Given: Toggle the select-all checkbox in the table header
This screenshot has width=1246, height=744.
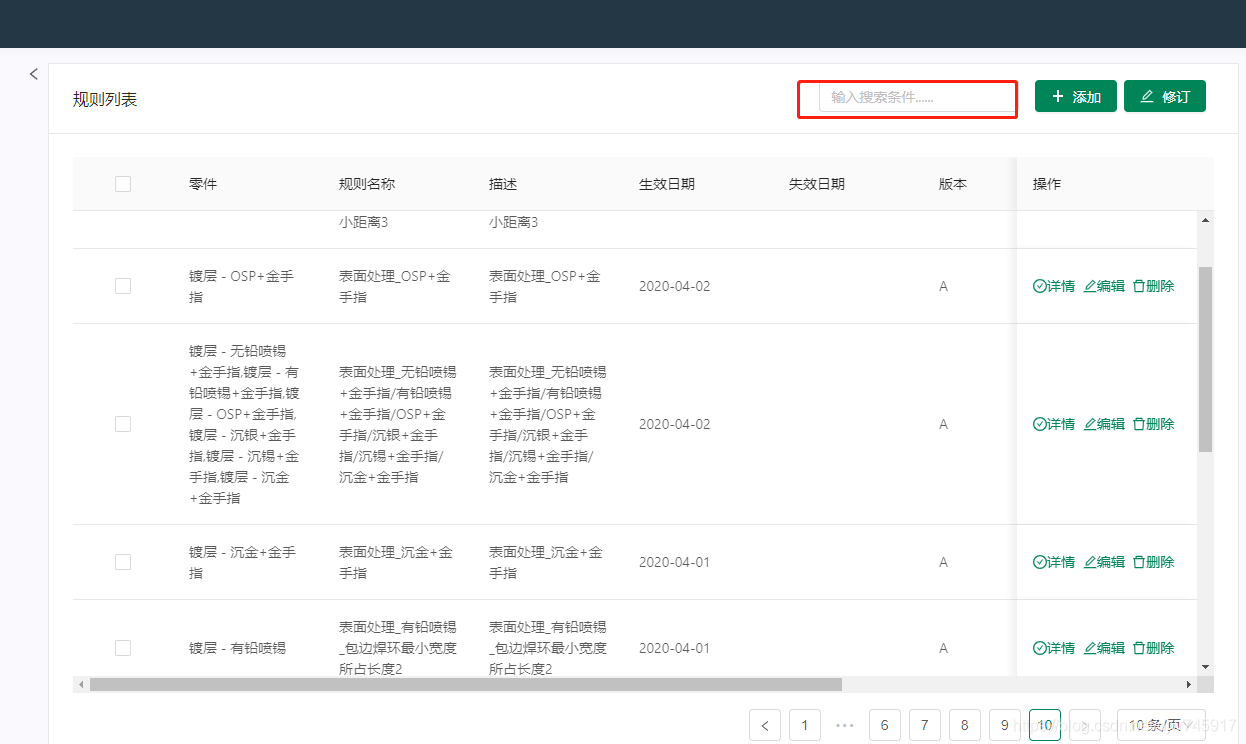Looking at the screenshot, I should (122, 183).
